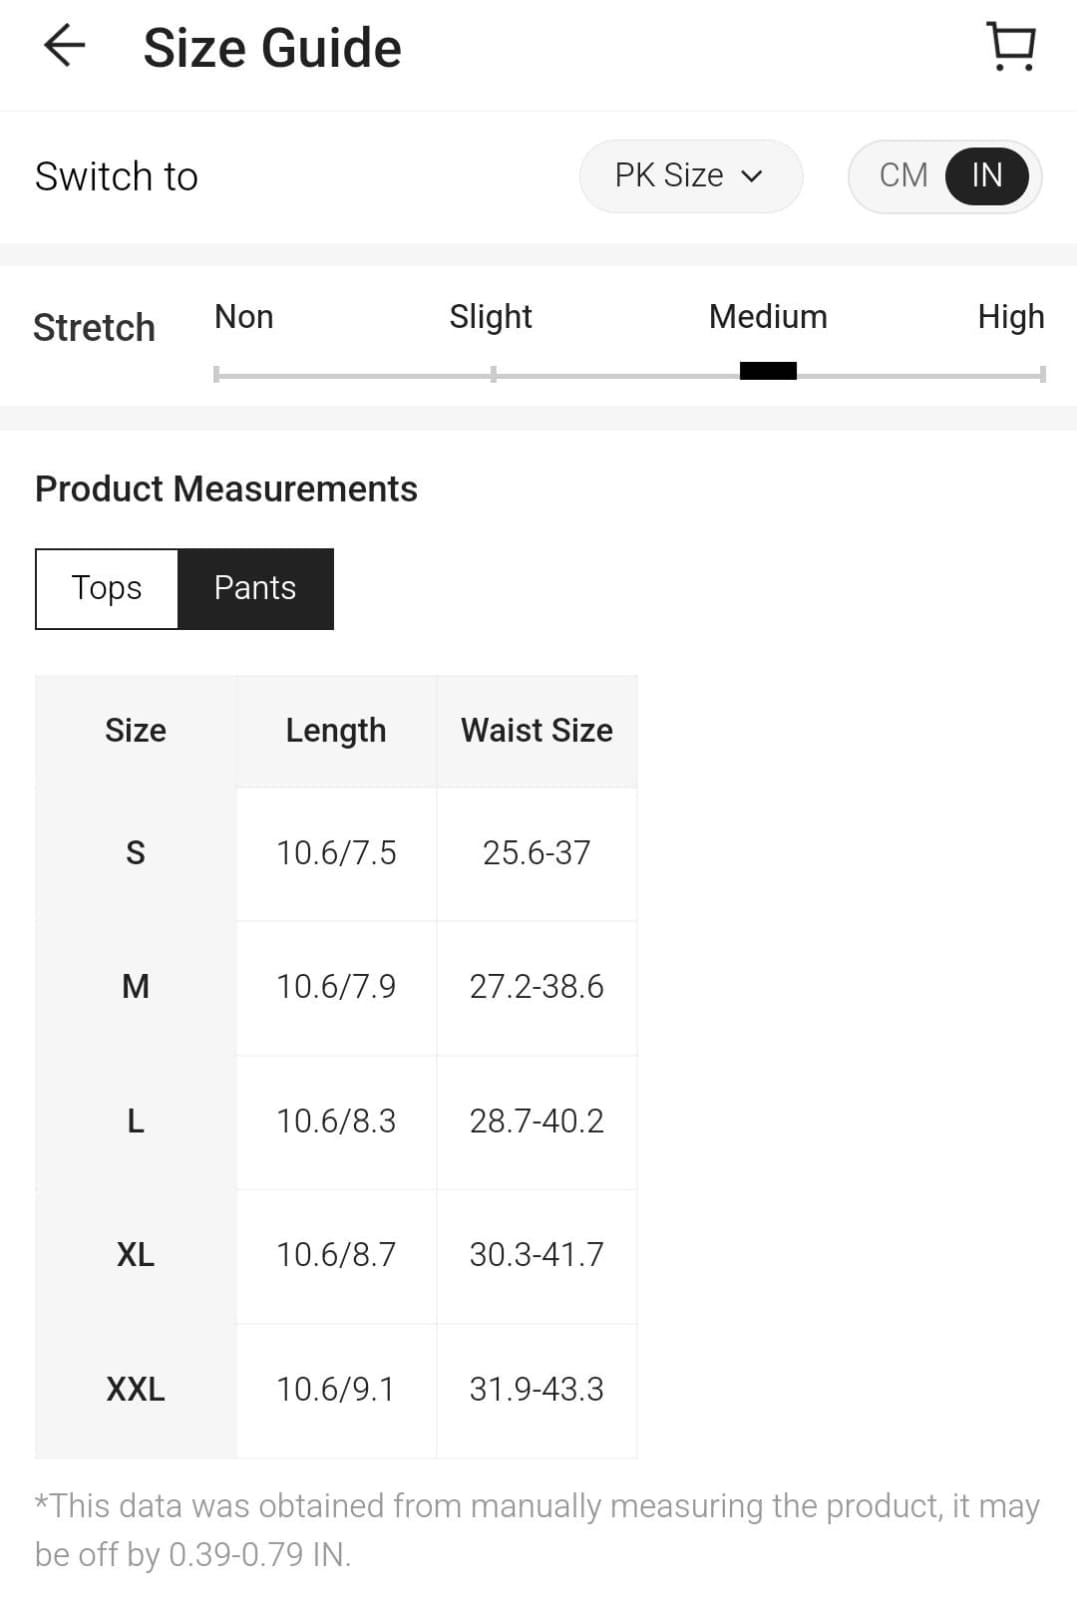Click the High stretch label
1077x1599 pixels.
[x=1010, y=317]
